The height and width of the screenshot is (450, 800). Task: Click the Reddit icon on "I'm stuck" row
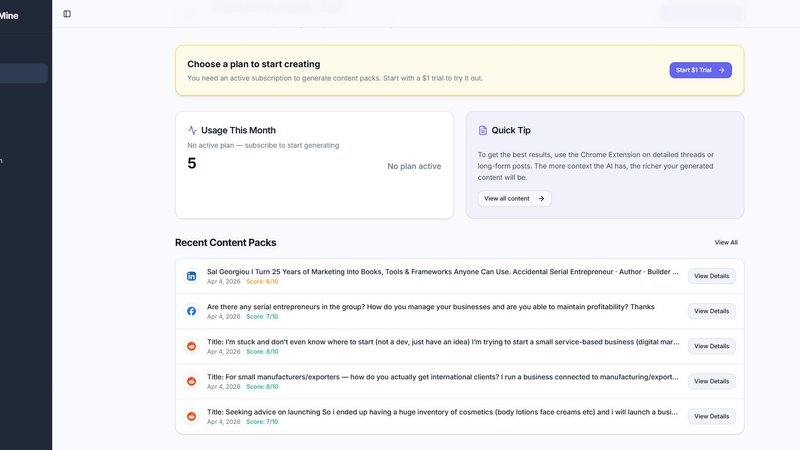tap(191, 346)
